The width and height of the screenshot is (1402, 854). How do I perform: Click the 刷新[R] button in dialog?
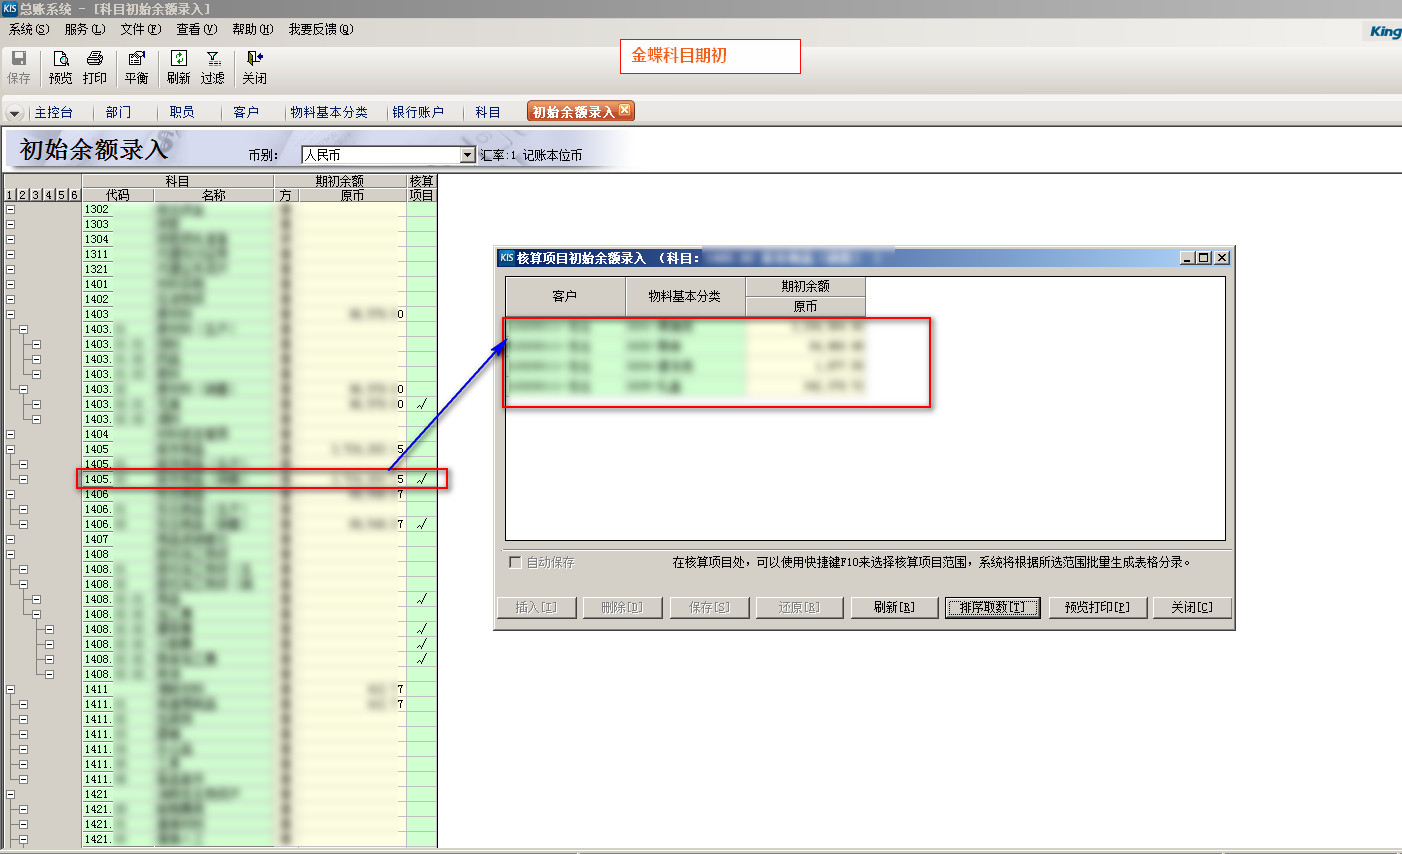894,607
